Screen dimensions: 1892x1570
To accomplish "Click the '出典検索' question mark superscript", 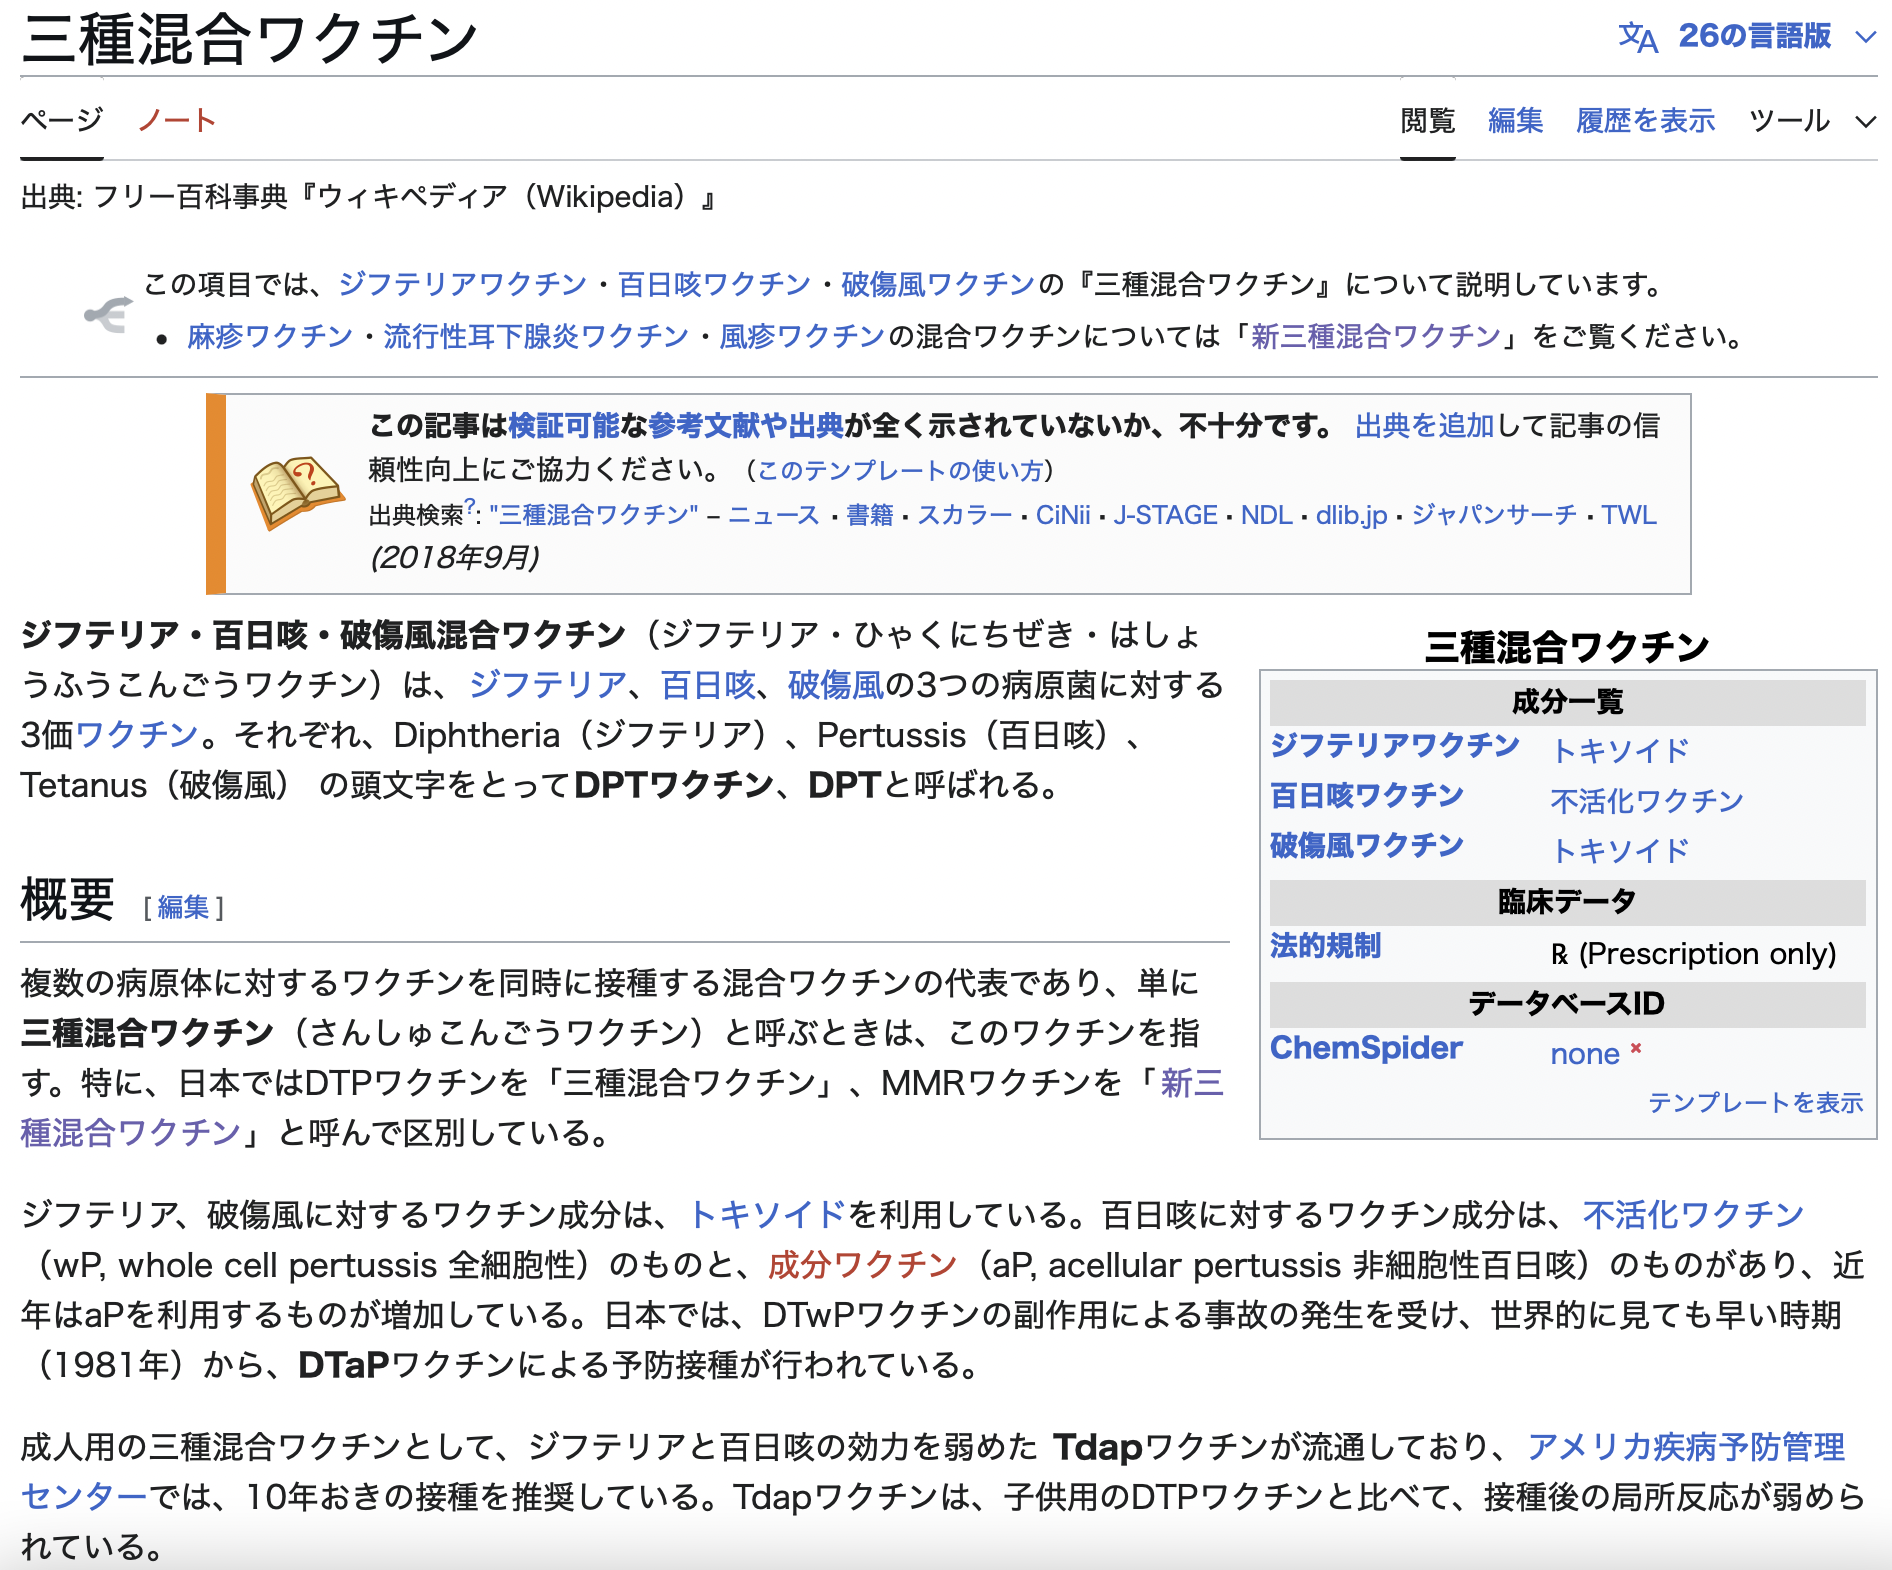I will point(469,506).
